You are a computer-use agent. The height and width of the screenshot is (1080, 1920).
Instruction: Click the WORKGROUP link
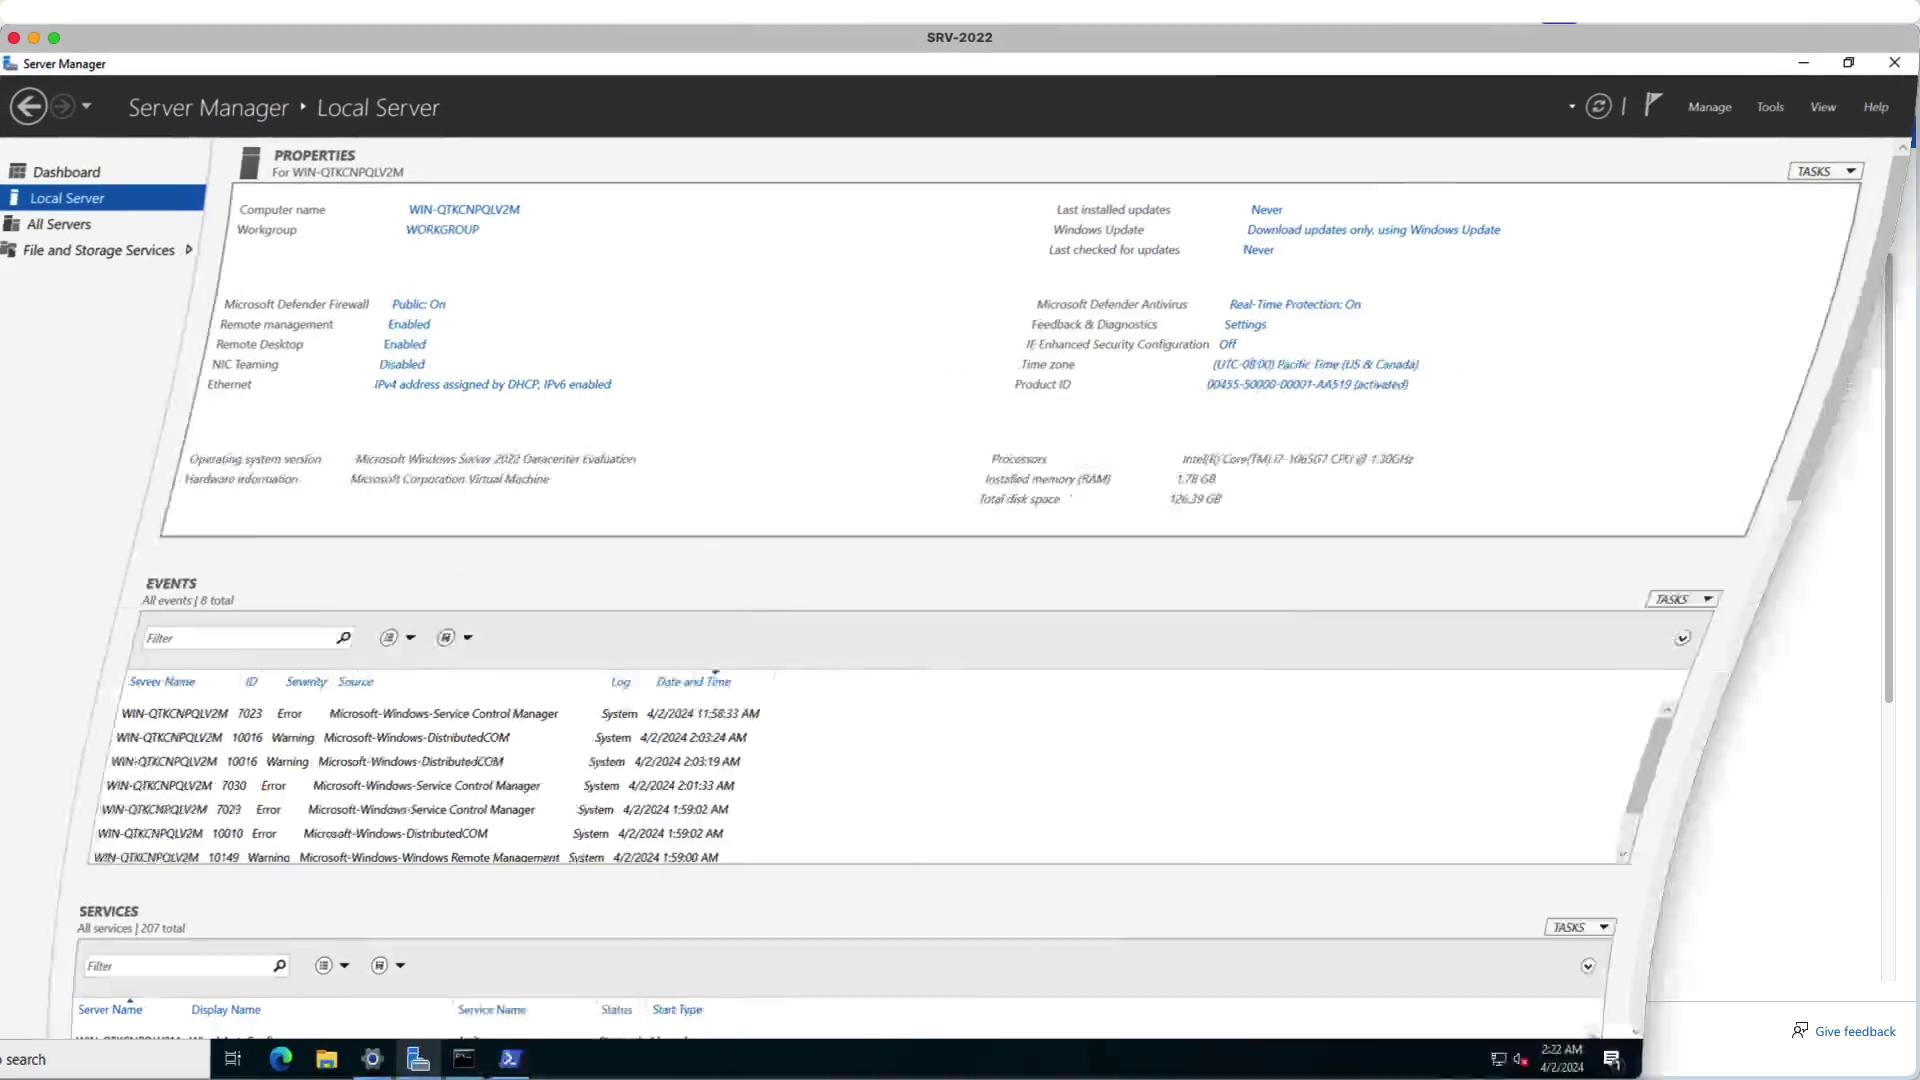coord(442,230)
